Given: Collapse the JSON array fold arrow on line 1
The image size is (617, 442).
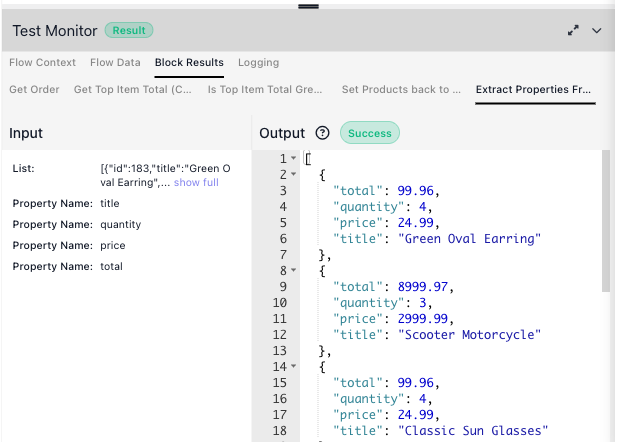Looking at the screenshot, I should click(294, 158).
